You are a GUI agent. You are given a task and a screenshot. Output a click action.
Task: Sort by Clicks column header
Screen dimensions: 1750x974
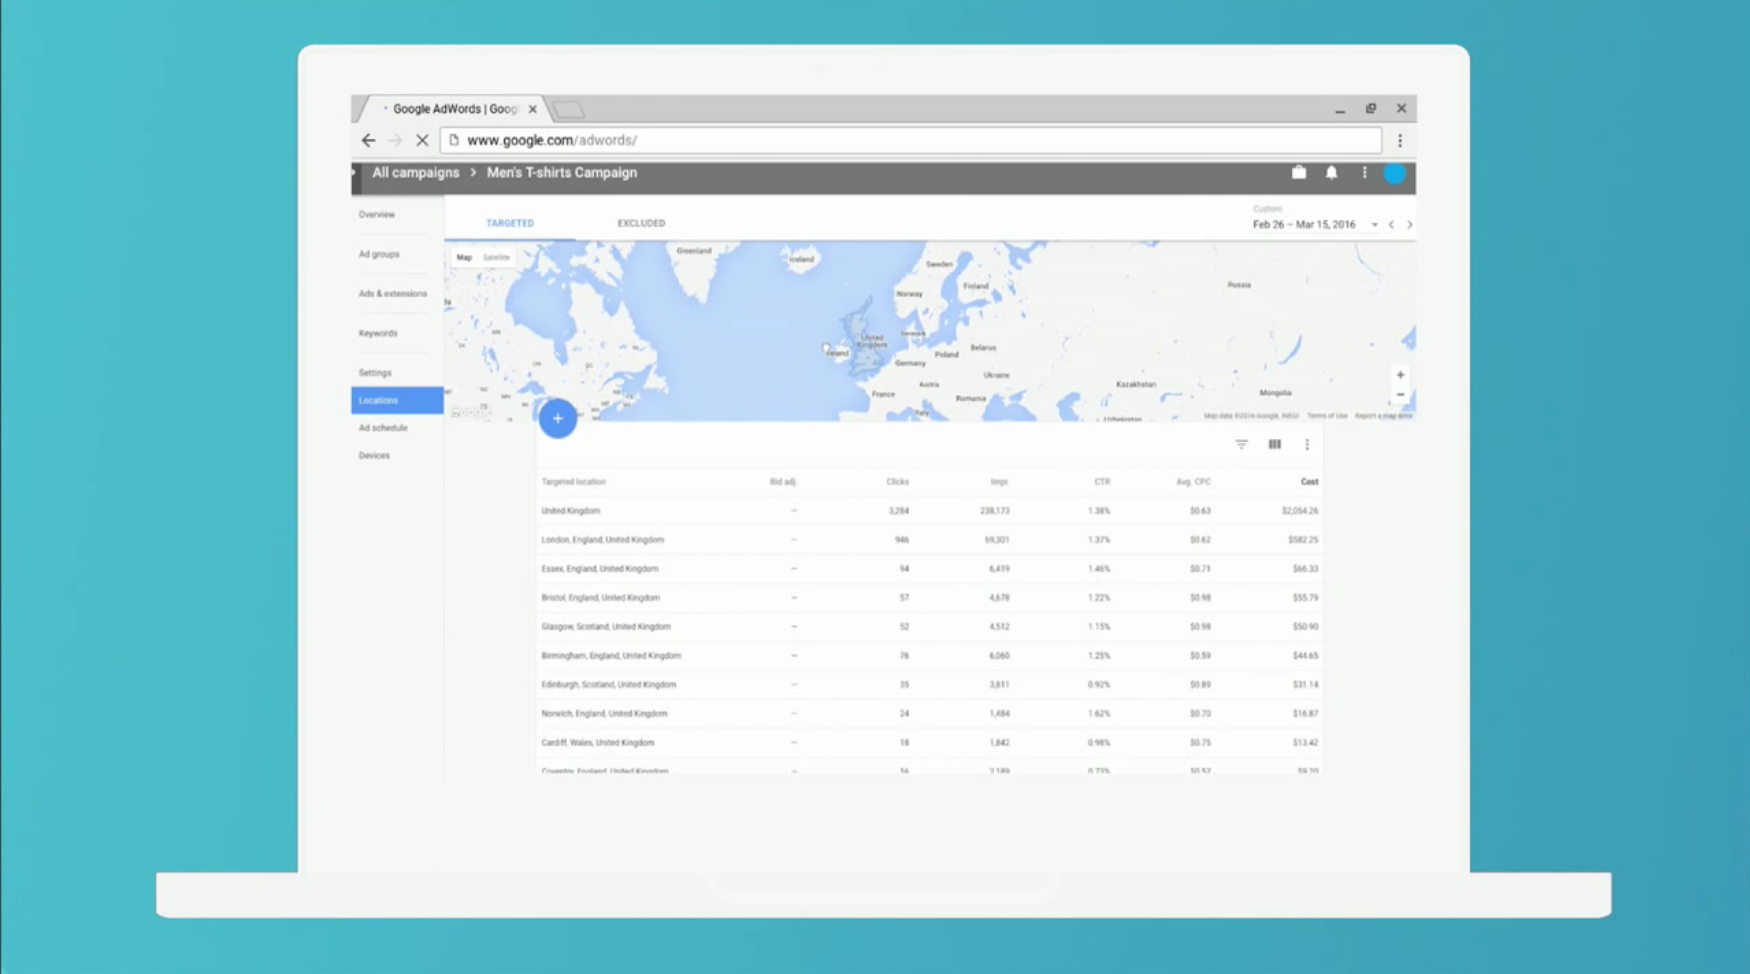coord(897,482)
